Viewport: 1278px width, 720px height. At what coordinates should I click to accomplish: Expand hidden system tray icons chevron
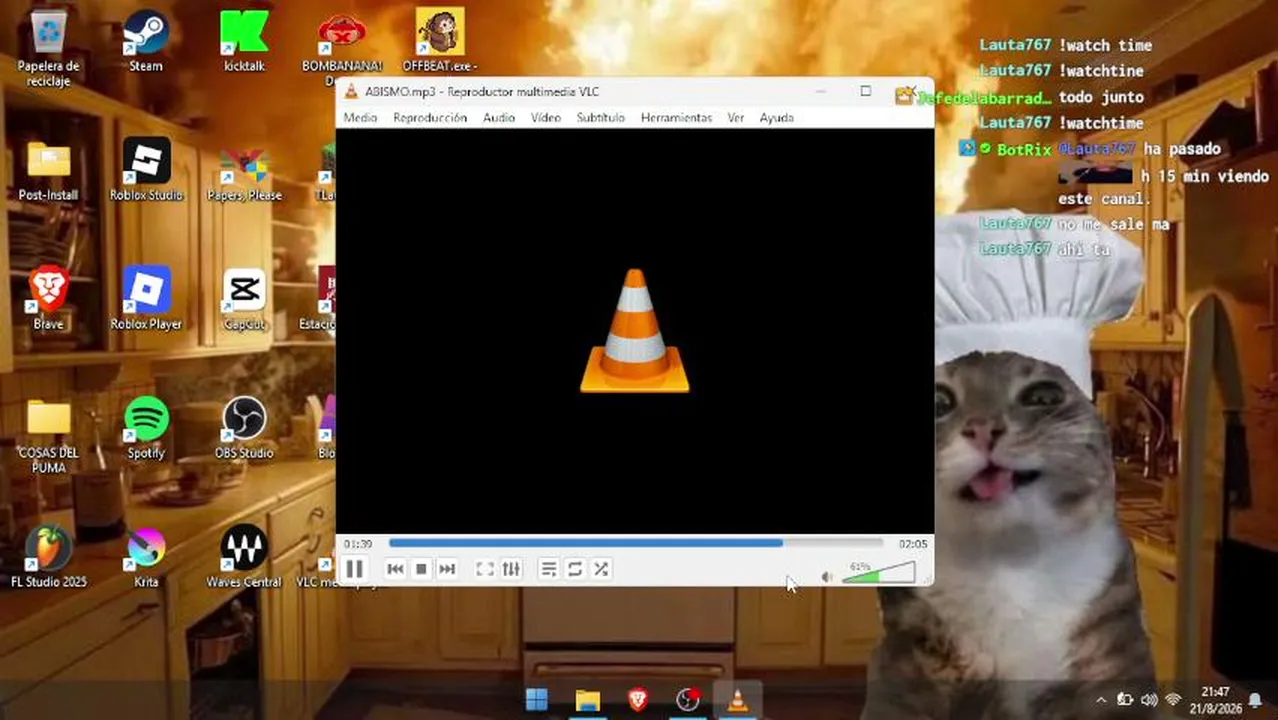tap(1101, 700)
